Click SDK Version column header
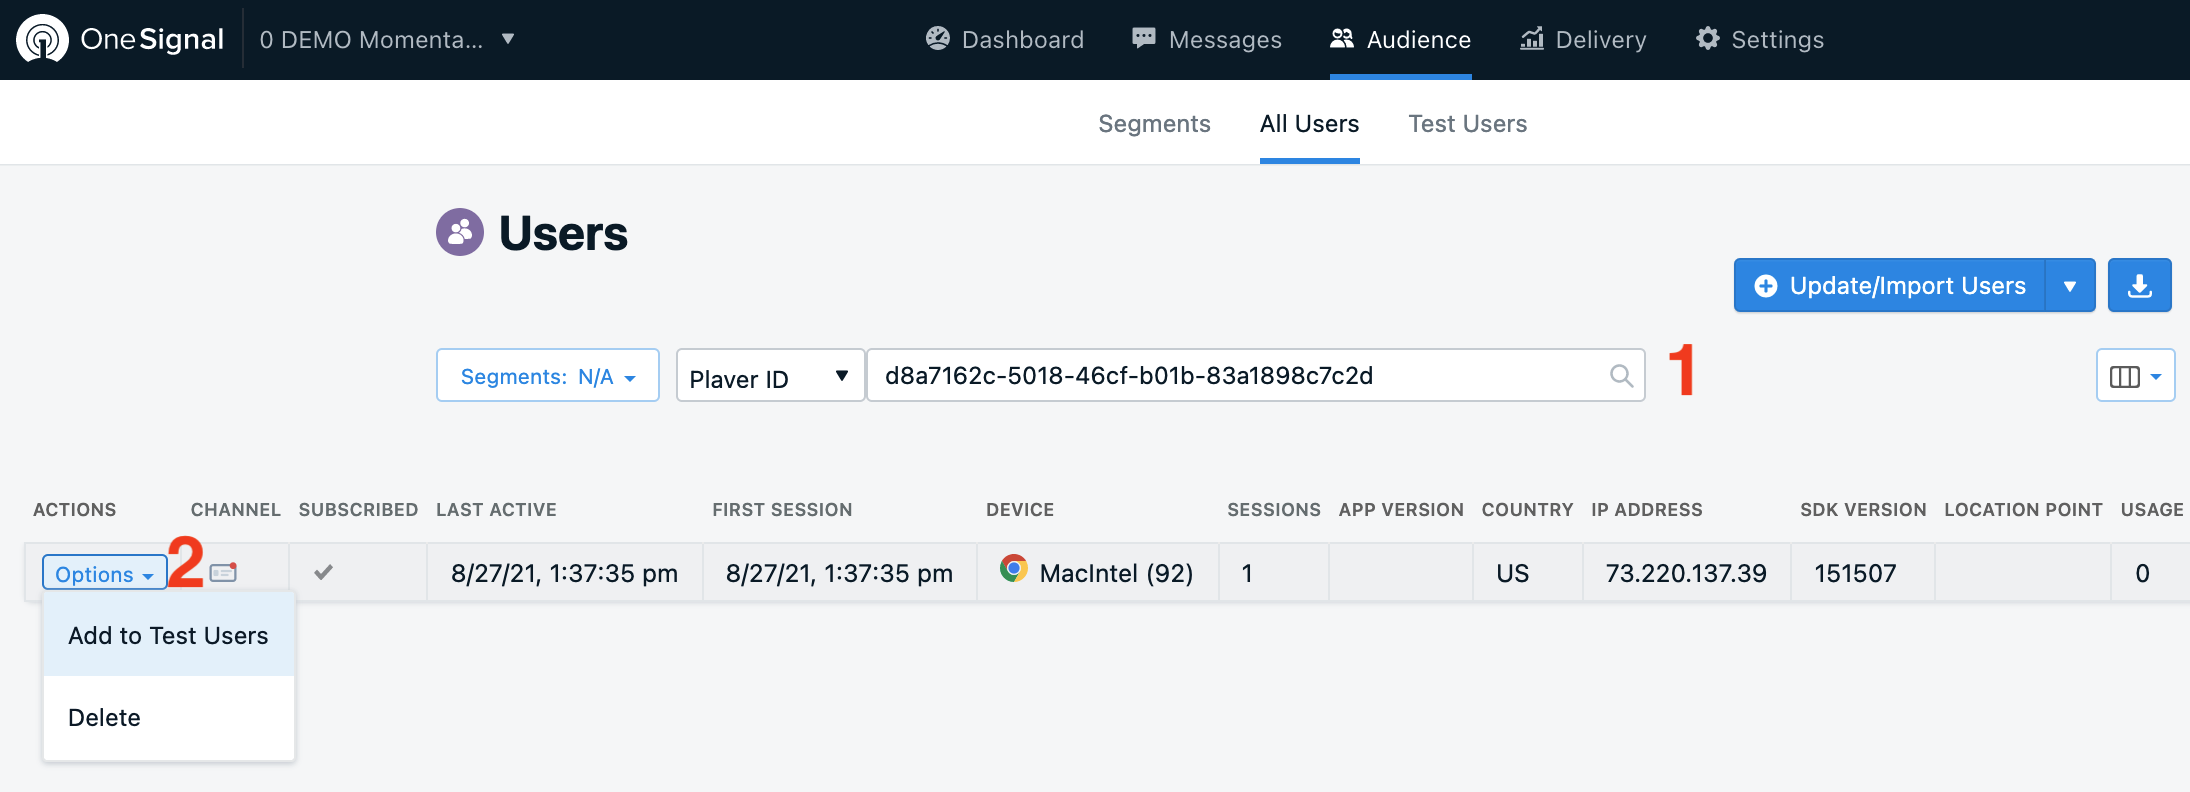This screenshot has height=792, width=2190. pyautogui.click(x=1863, y=509)
